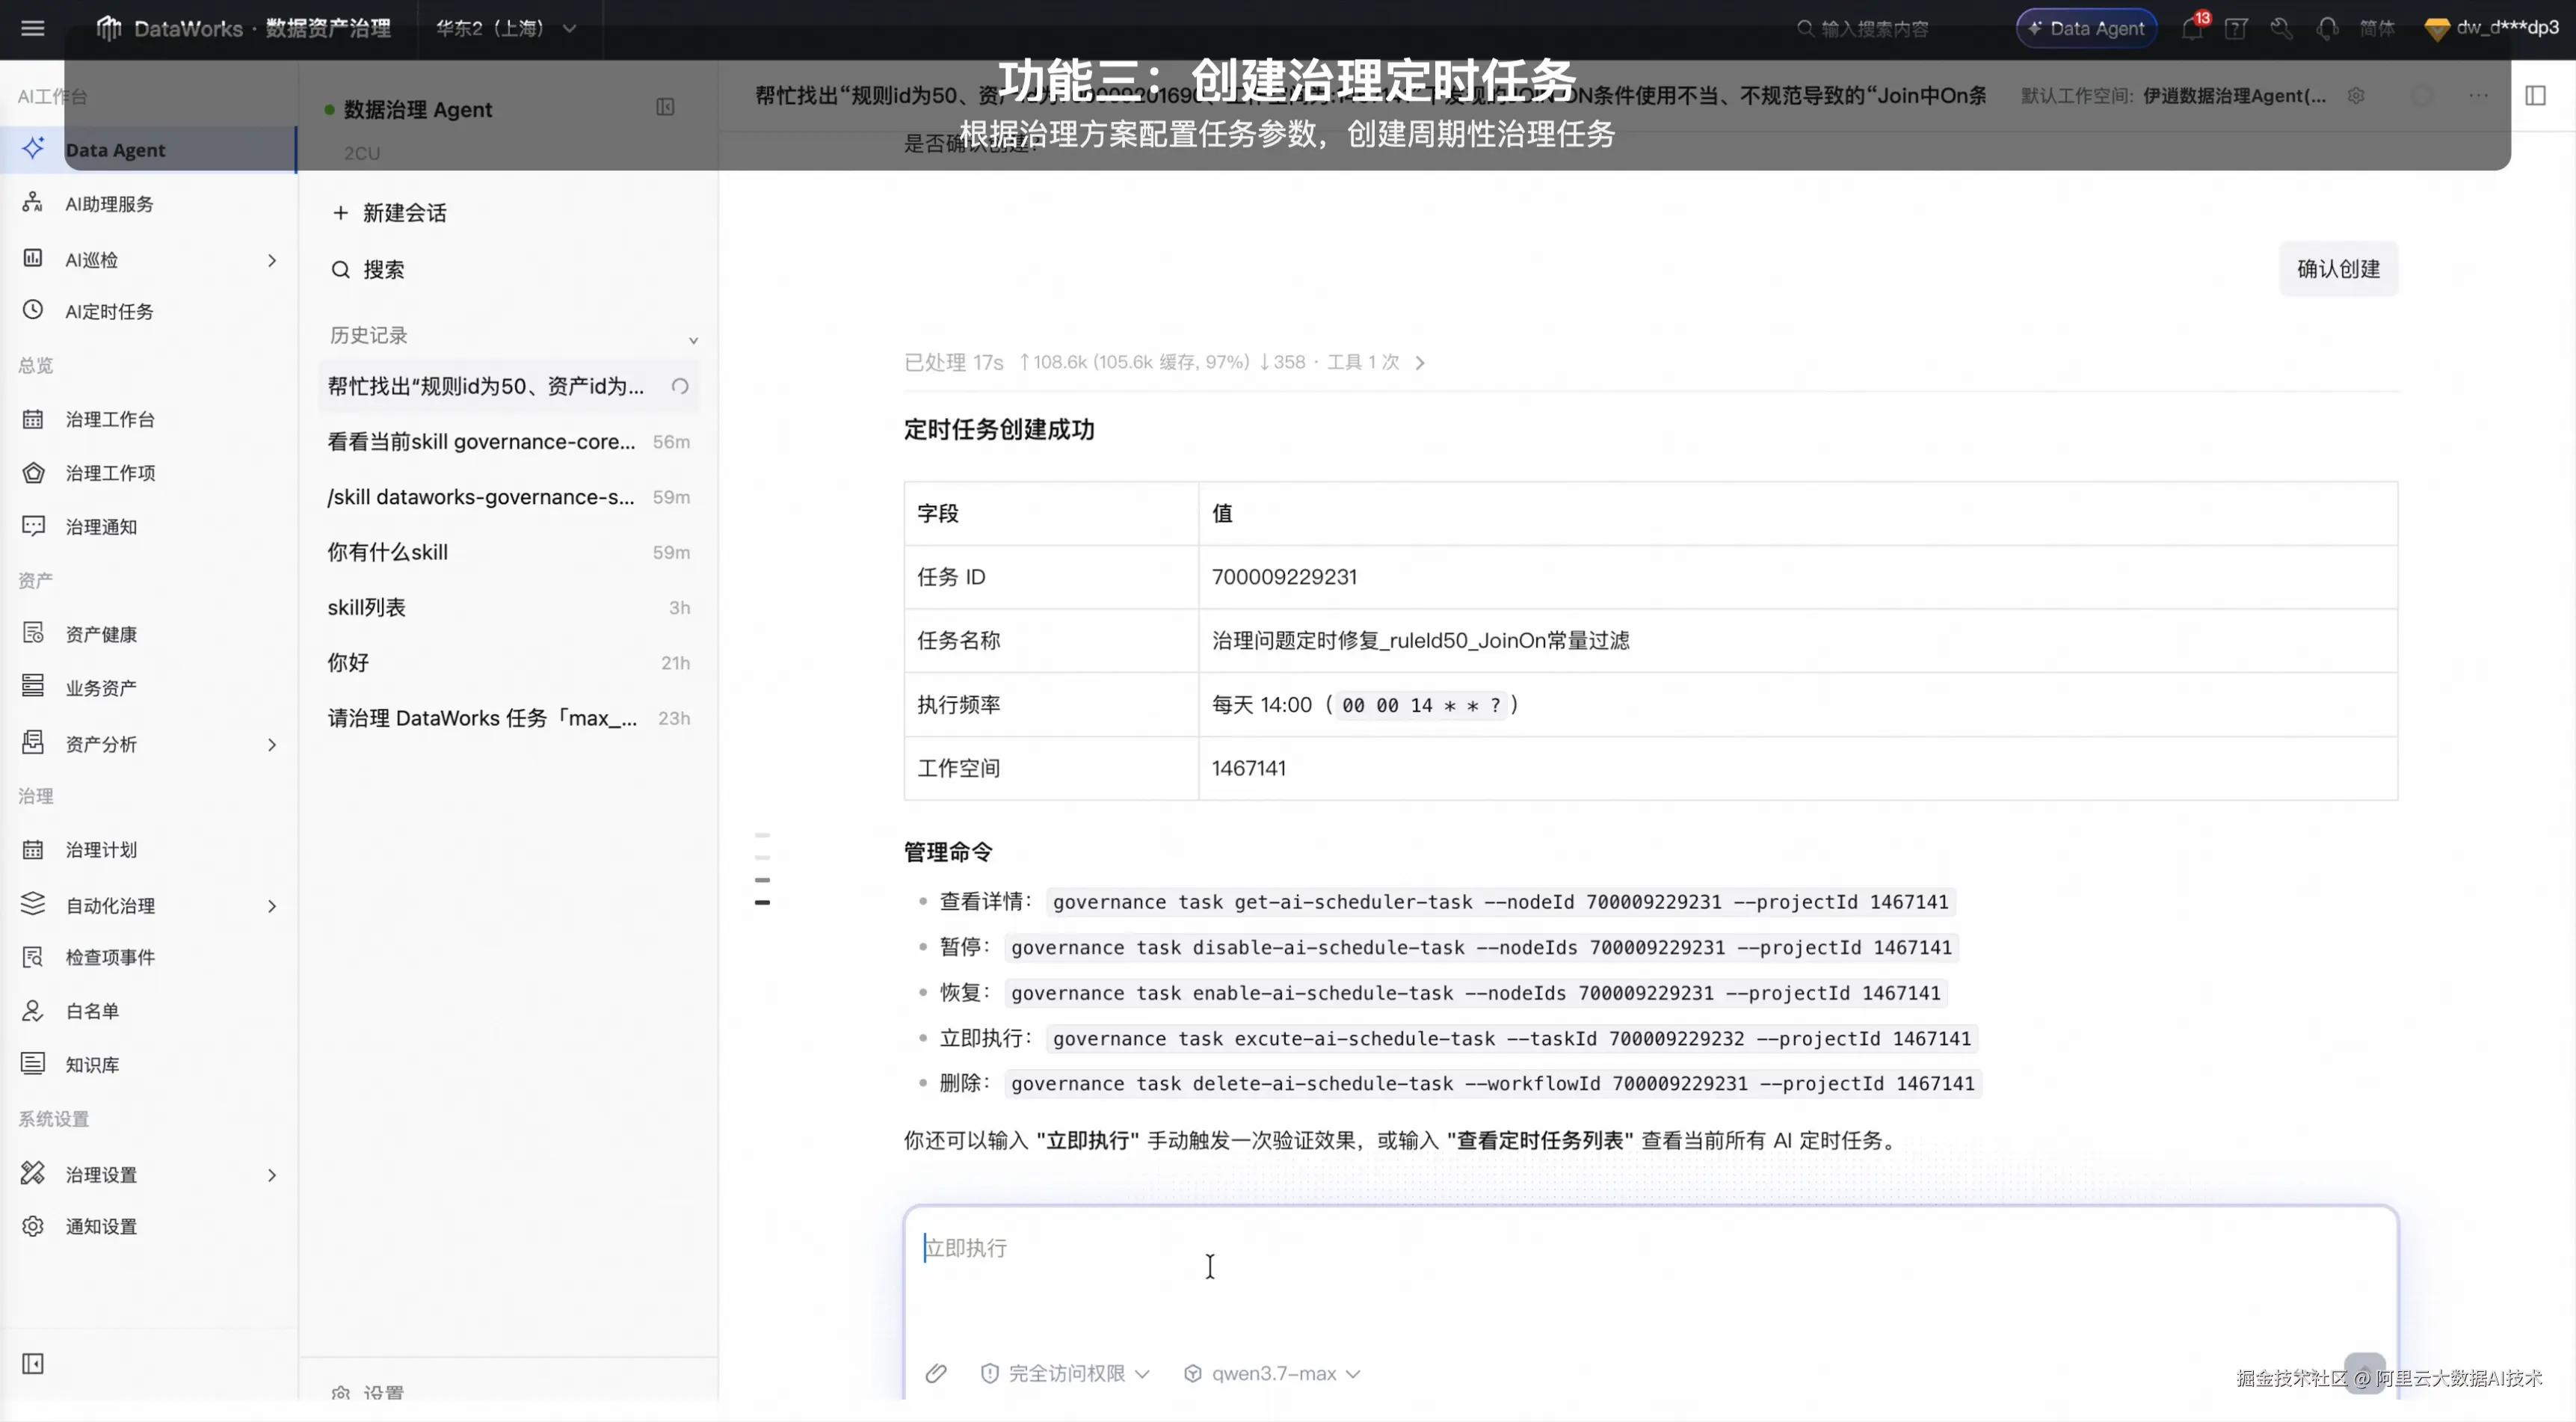Start a new chat with 新建会话
The image size is (2576, 1422).
390,213
